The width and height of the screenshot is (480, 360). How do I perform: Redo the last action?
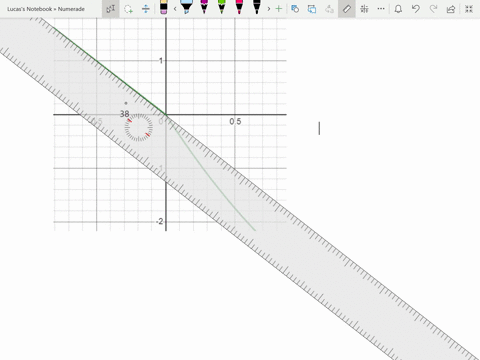(x=433, y=9)
